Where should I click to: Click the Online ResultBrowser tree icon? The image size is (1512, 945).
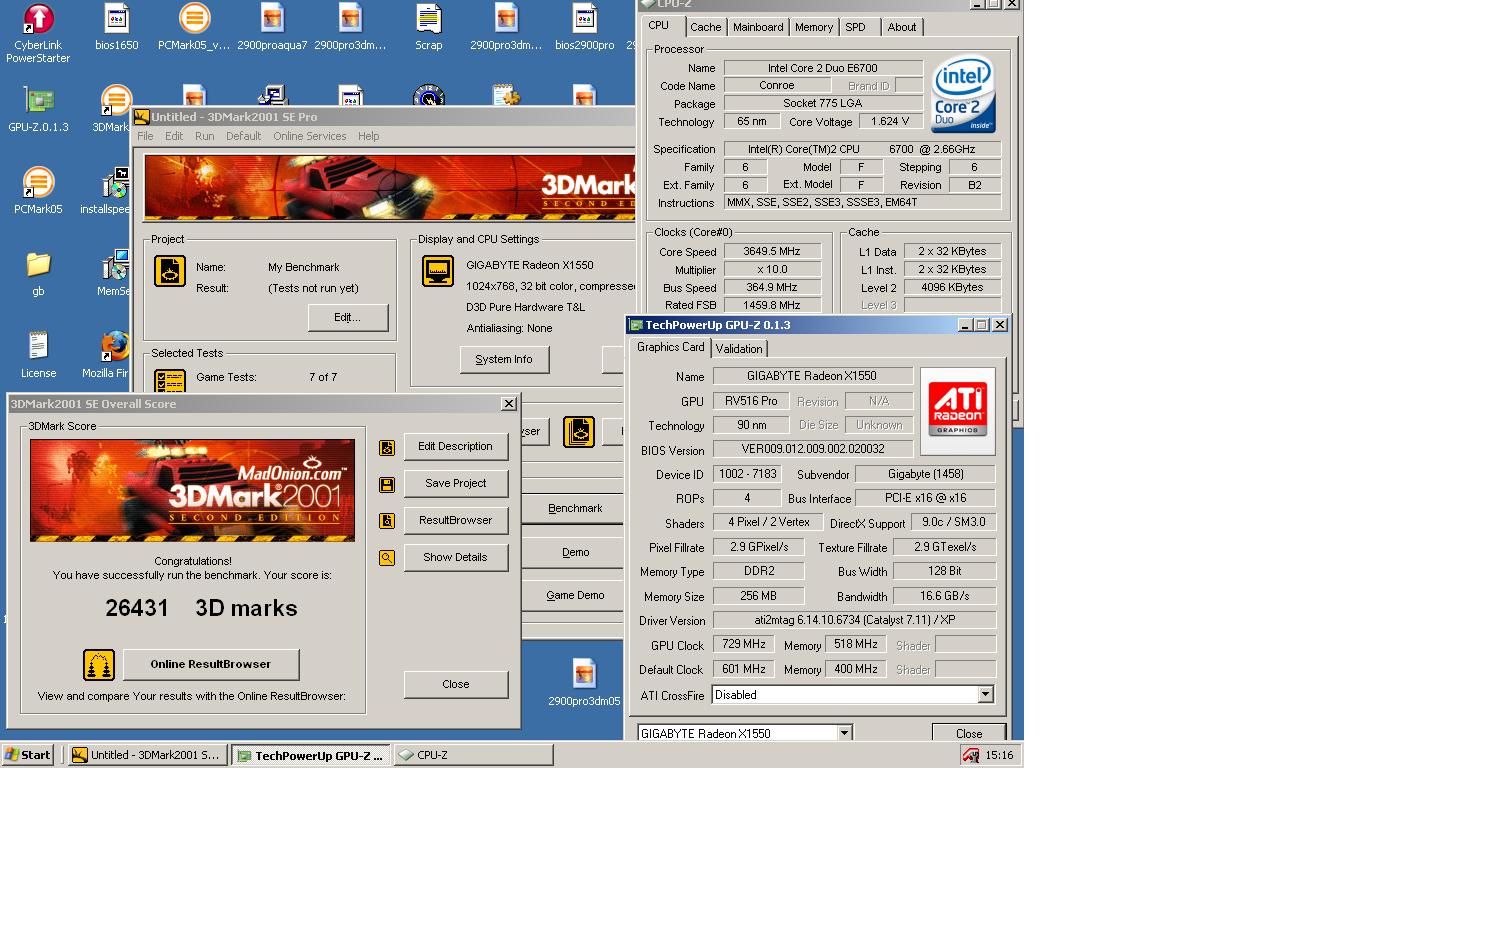point(98,665)
